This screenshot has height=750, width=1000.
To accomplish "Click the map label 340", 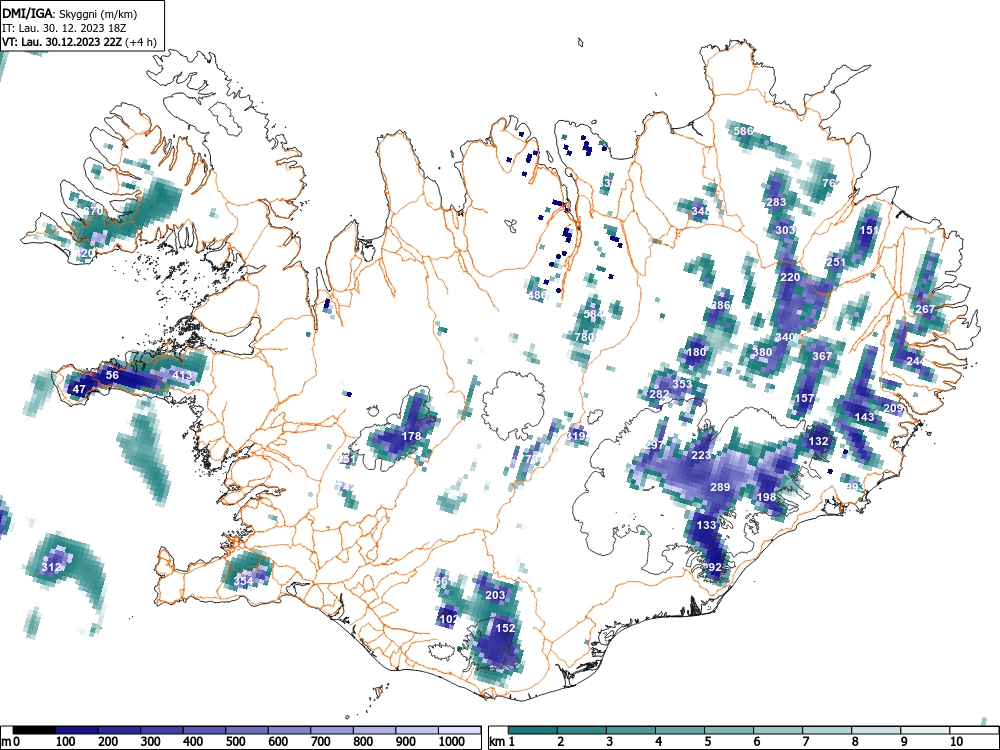I will tap(785, 337).
